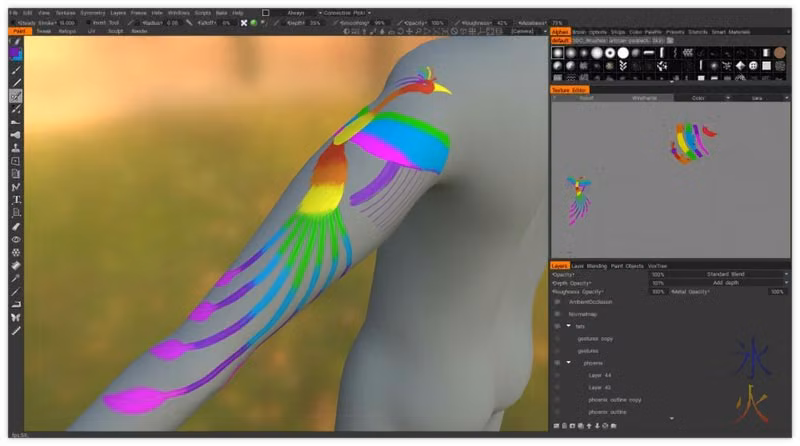The height and width of the screenshot is (446, 800).
Task: Click the Smoothing 99% value in top bar
Action: [380, 23]
